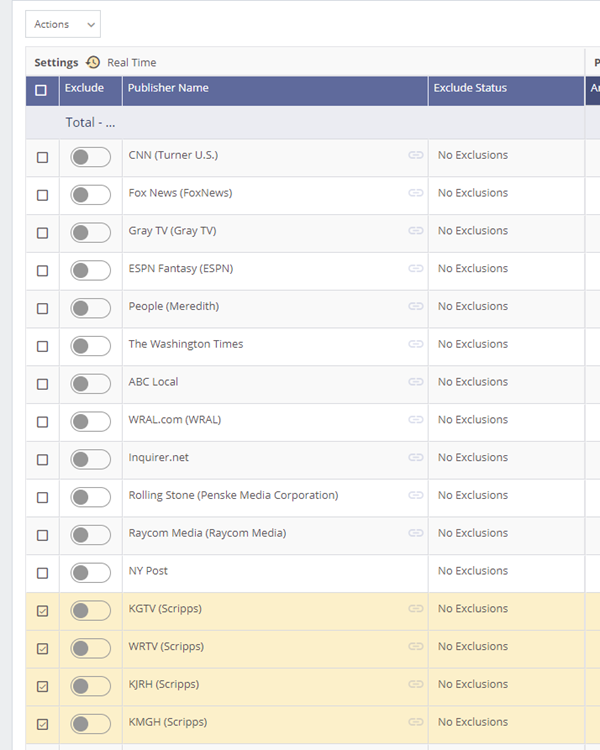Image resolution: width=600 pixels, height=750 pixels.
Task: Enable the Exclude switch for NY Post
Action: point(90,572)
